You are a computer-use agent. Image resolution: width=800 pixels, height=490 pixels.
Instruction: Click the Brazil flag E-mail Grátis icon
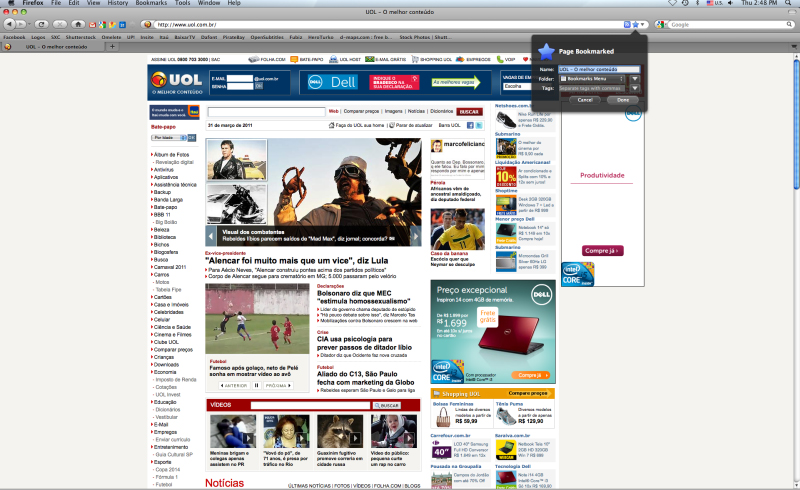(369, 59)
